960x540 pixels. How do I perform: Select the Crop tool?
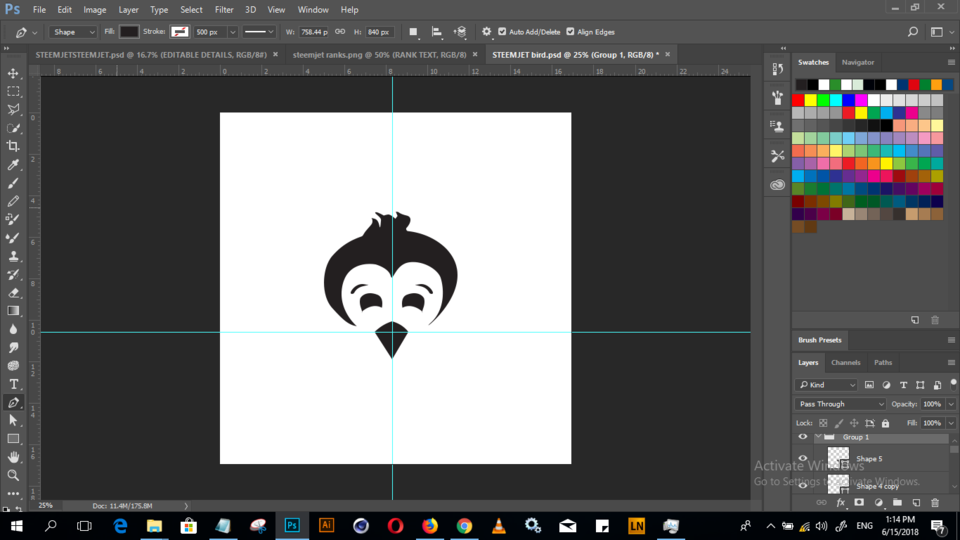(x=13, y=146)
